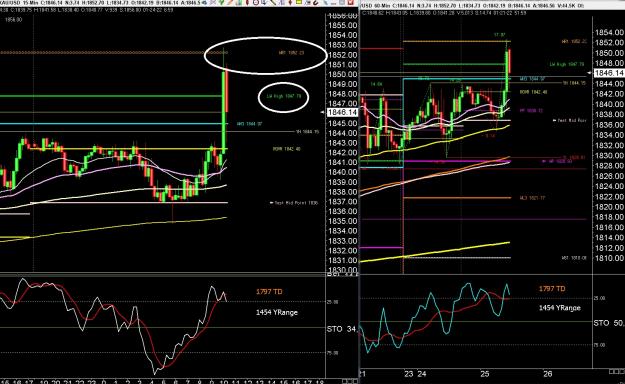Click the green marker toolbar icon

(x=221, y=2)
